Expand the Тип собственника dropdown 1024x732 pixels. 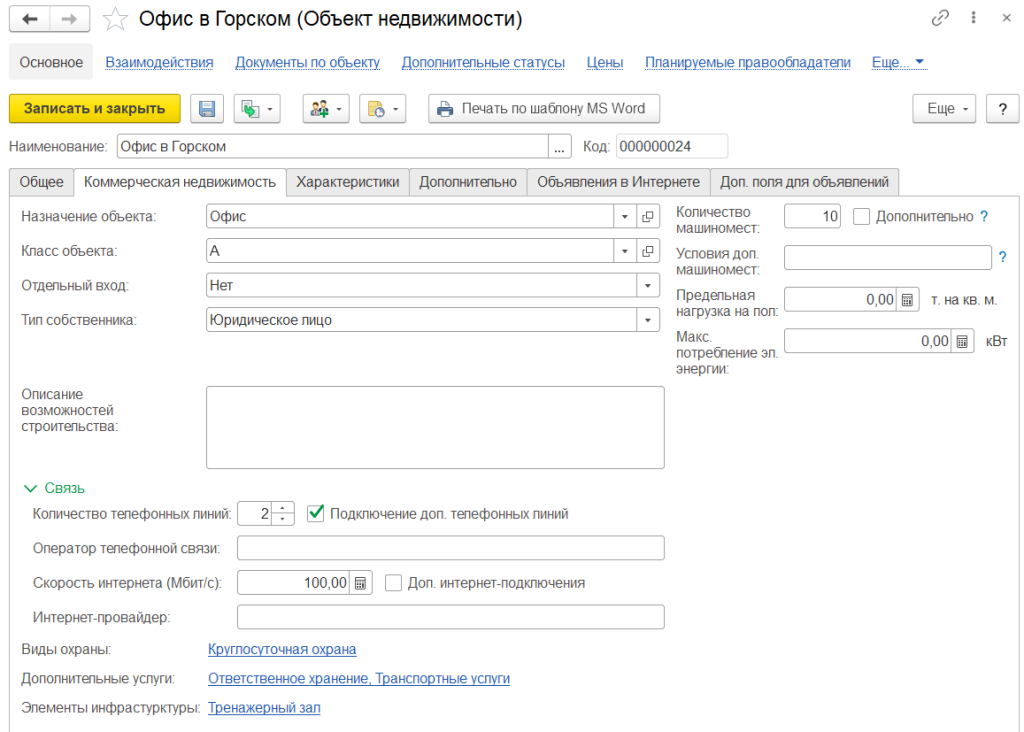tap(648, 320)
